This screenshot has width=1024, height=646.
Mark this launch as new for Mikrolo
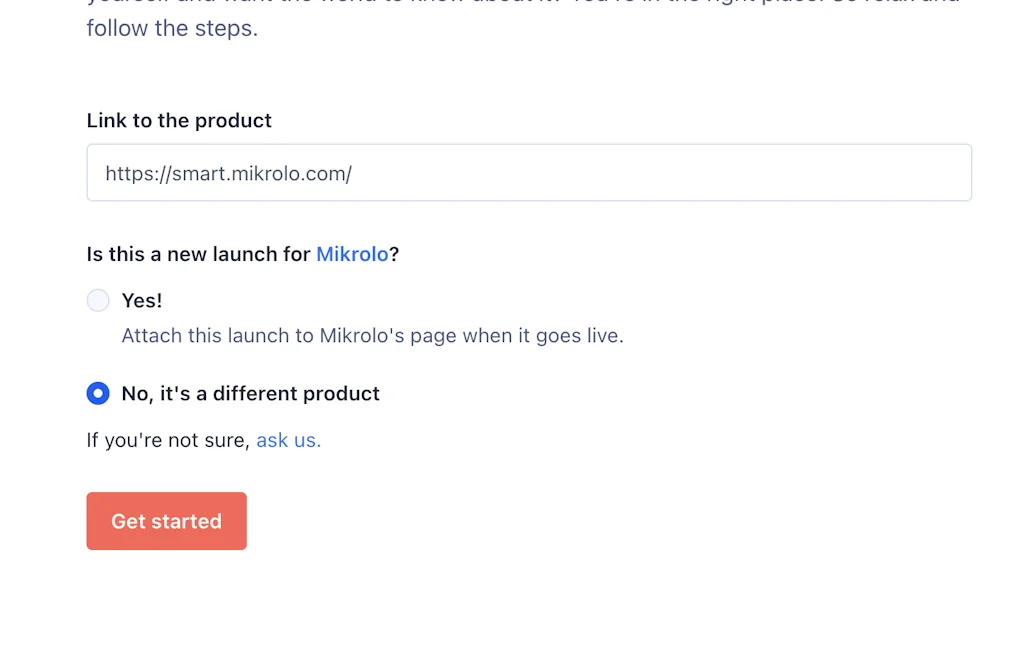point(98,300)
